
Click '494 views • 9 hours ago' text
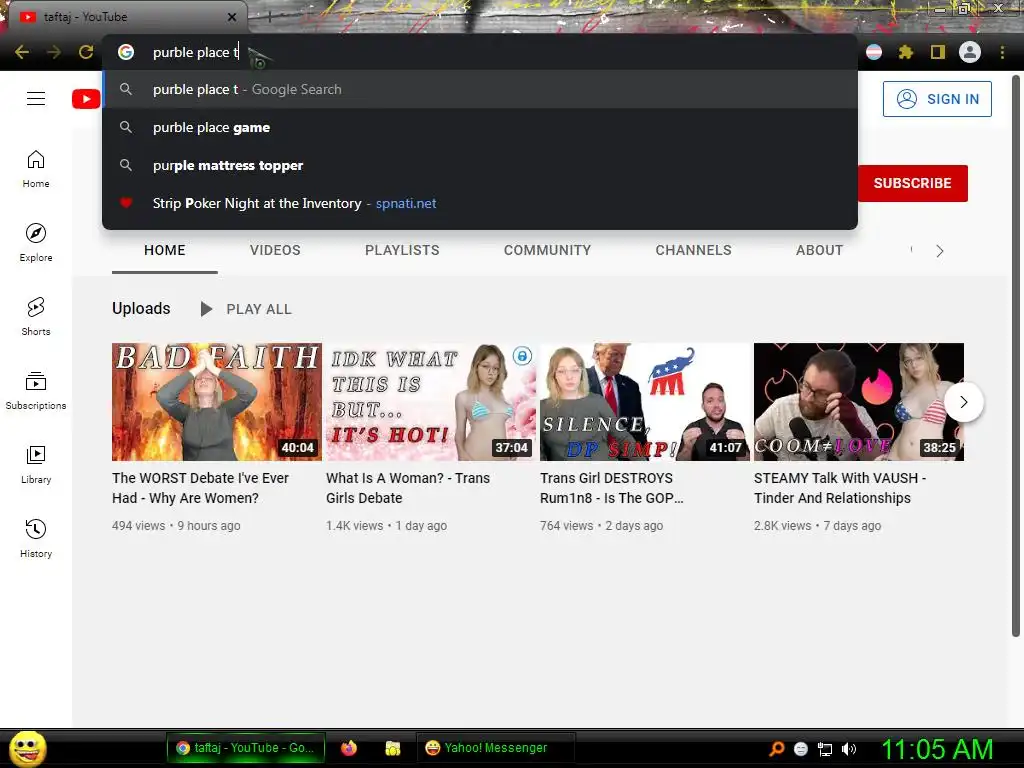click(176, 526)
